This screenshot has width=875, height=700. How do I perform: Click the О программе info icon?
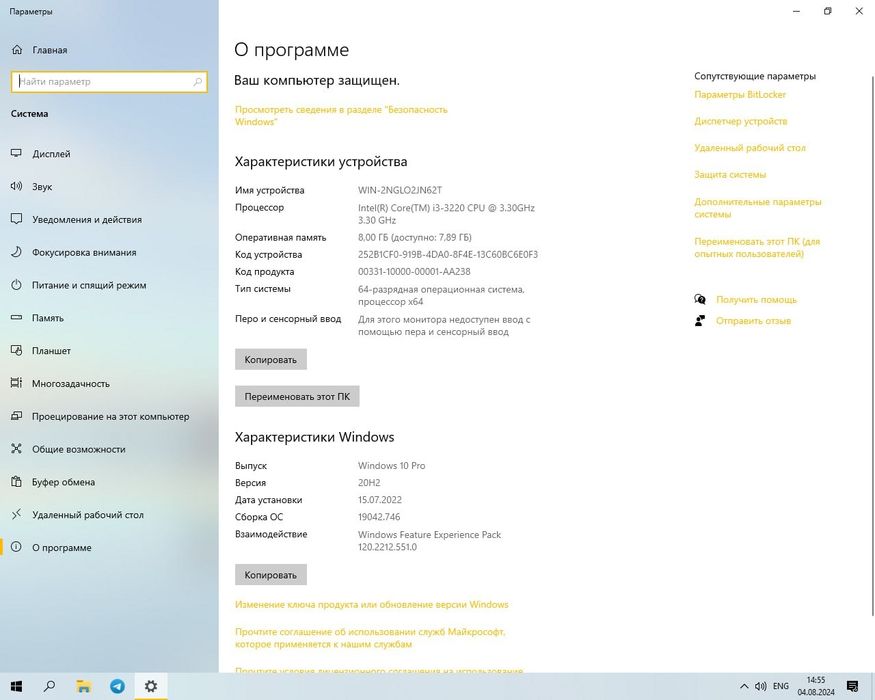click(x=16, y=547)
